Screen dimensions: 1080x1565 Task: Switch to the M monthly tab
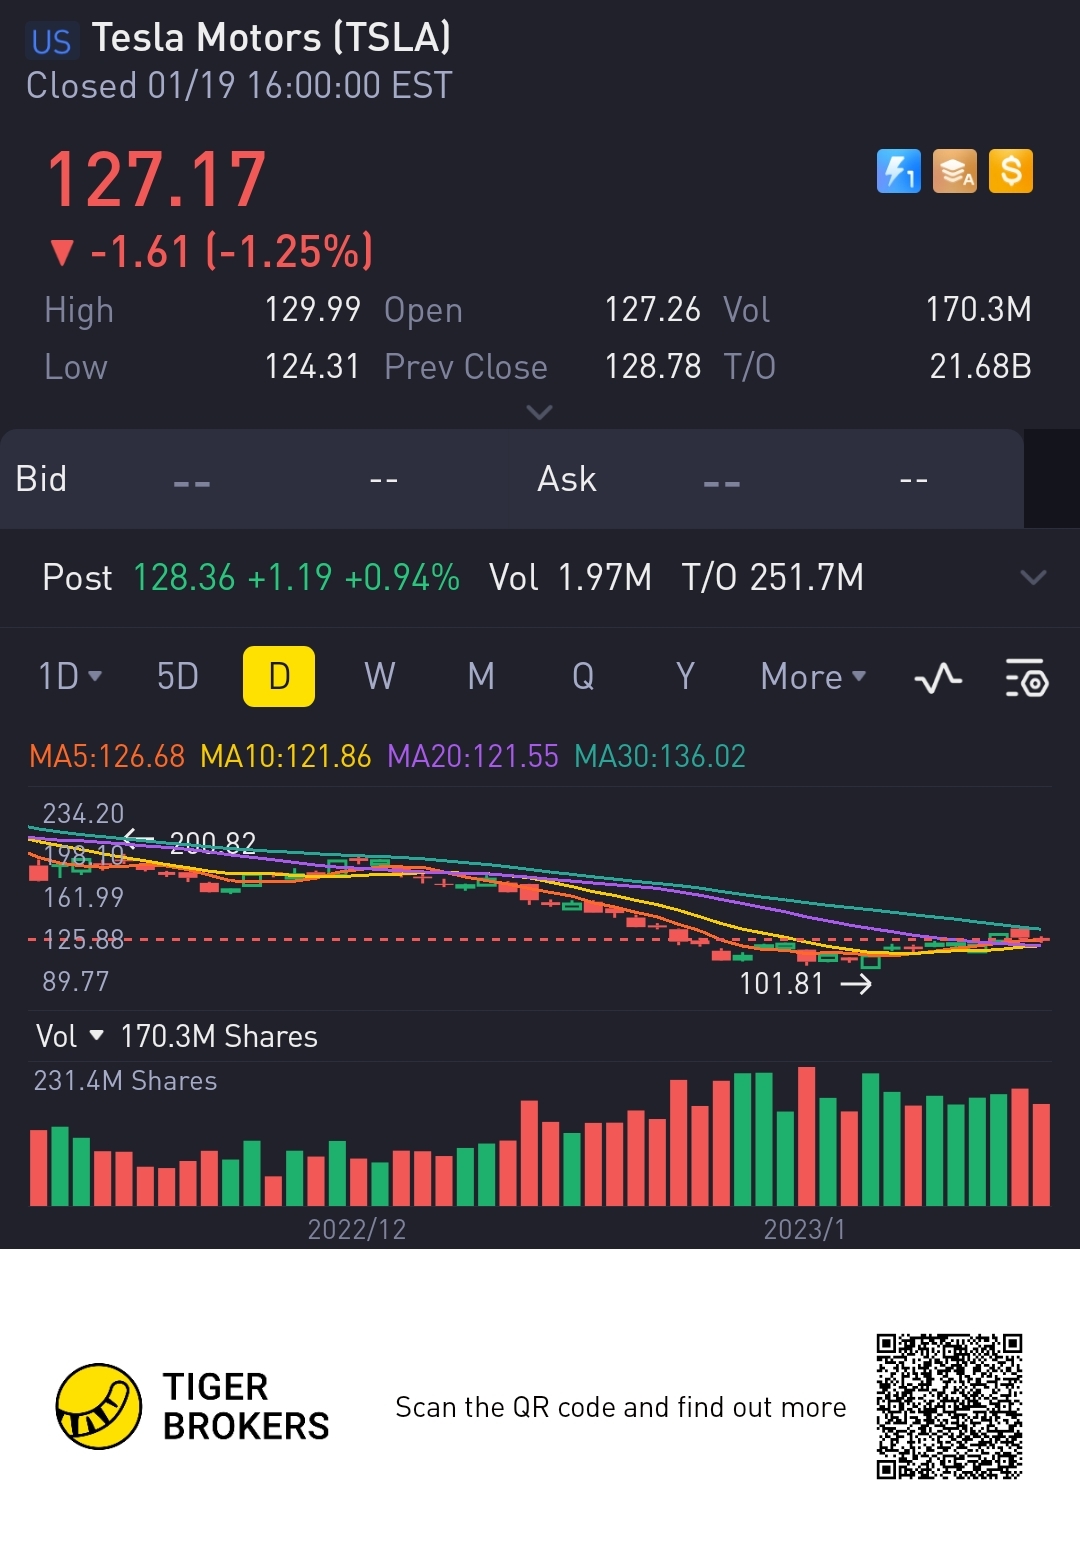coord(481,677)
